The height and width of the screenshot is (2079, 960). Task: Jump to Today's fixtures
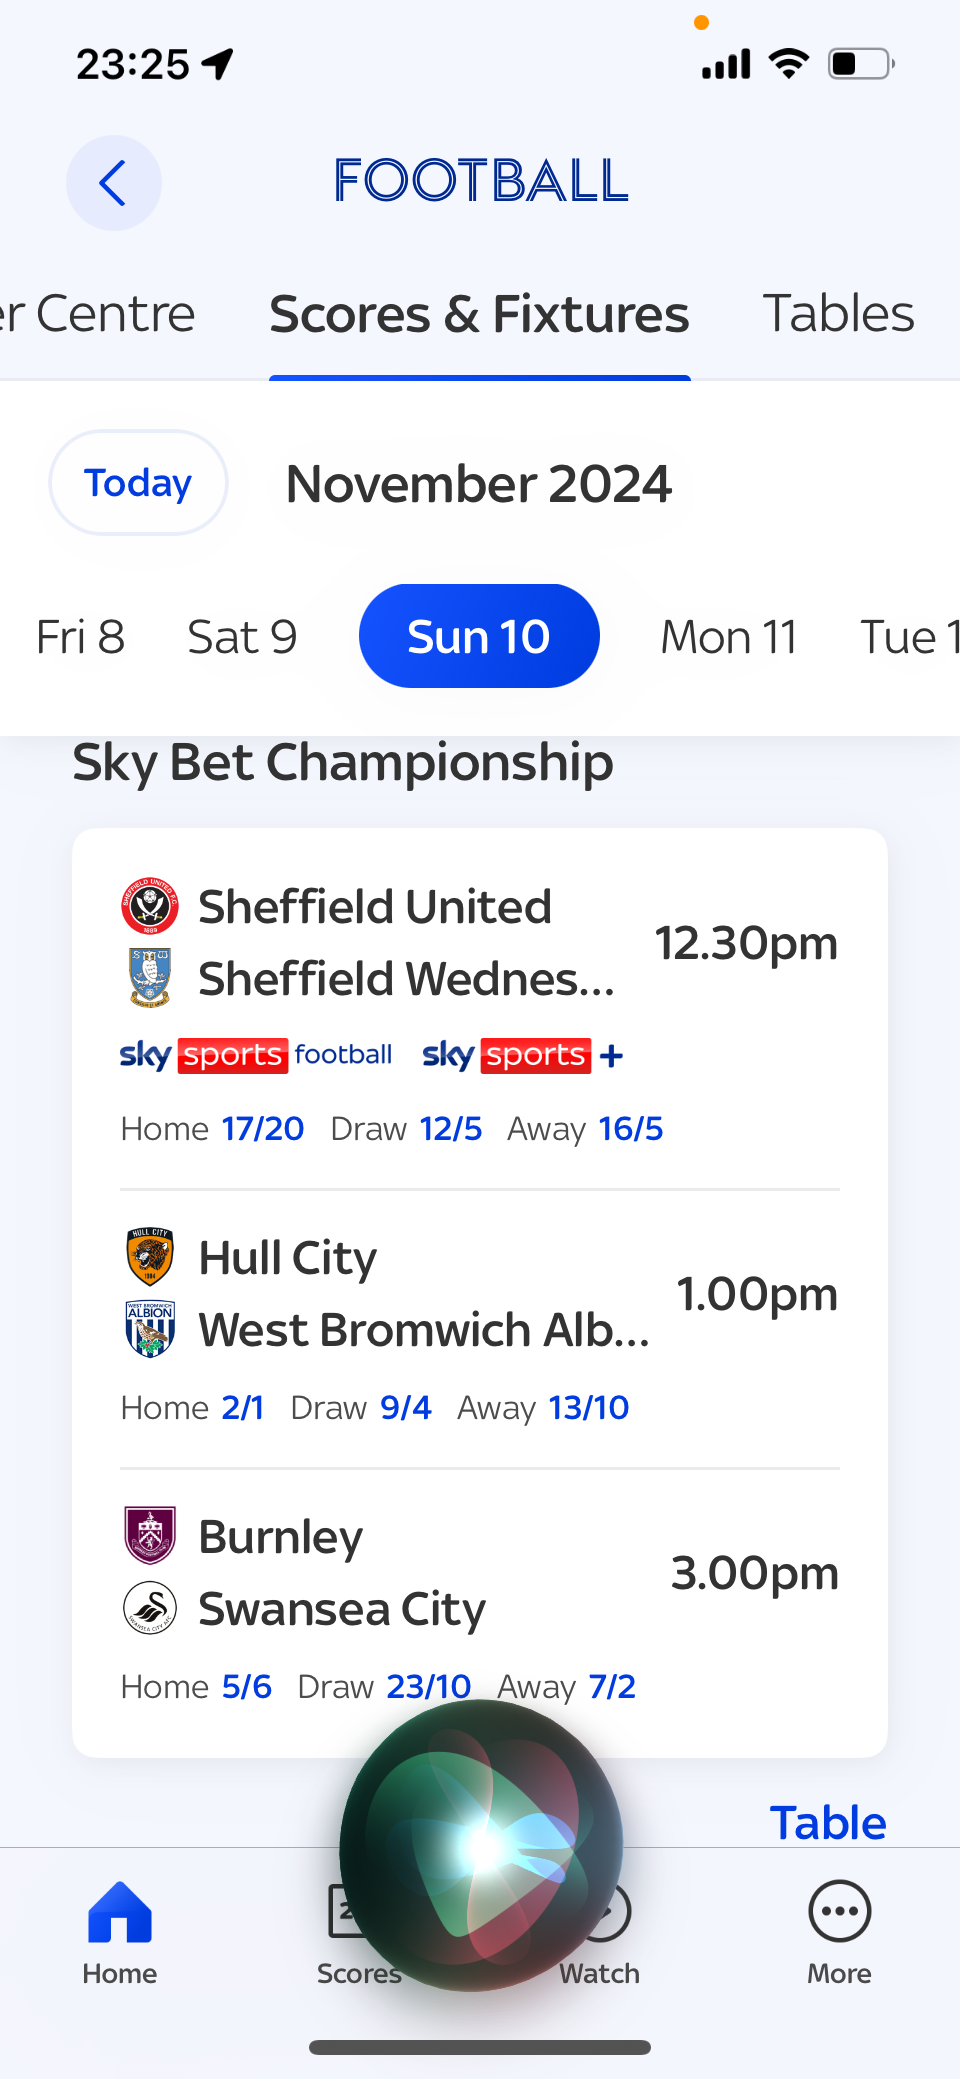tap(138, 483)
